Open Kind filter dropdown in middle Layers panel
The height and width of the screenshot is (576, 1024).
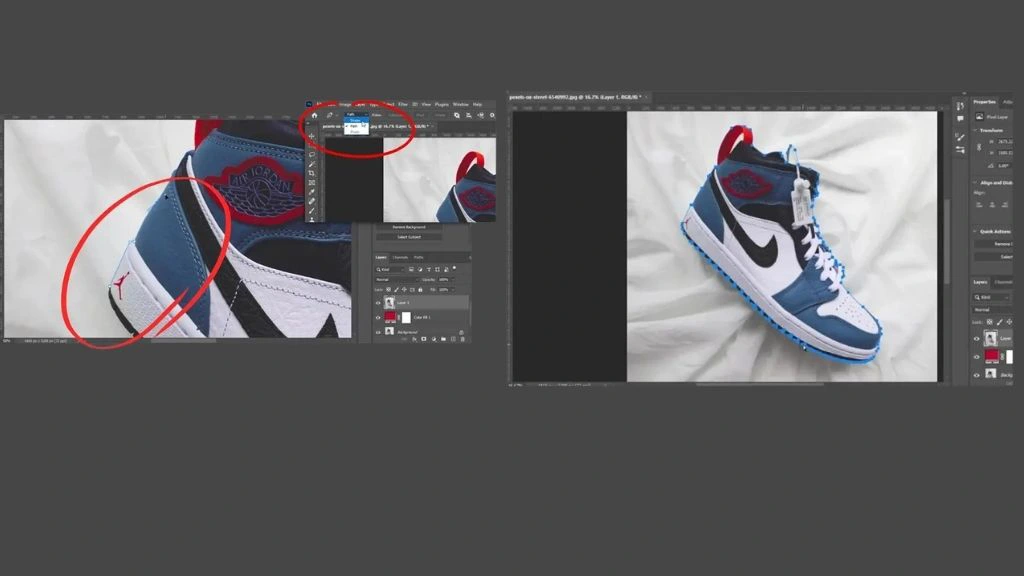(390, 269)
